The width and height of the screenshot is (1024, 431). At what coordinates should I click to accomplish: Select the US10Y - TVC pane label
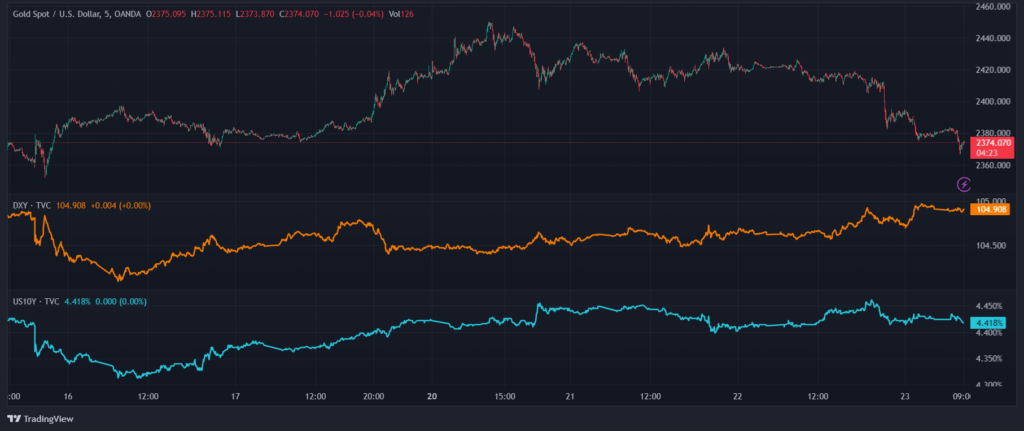pos(36,300)
